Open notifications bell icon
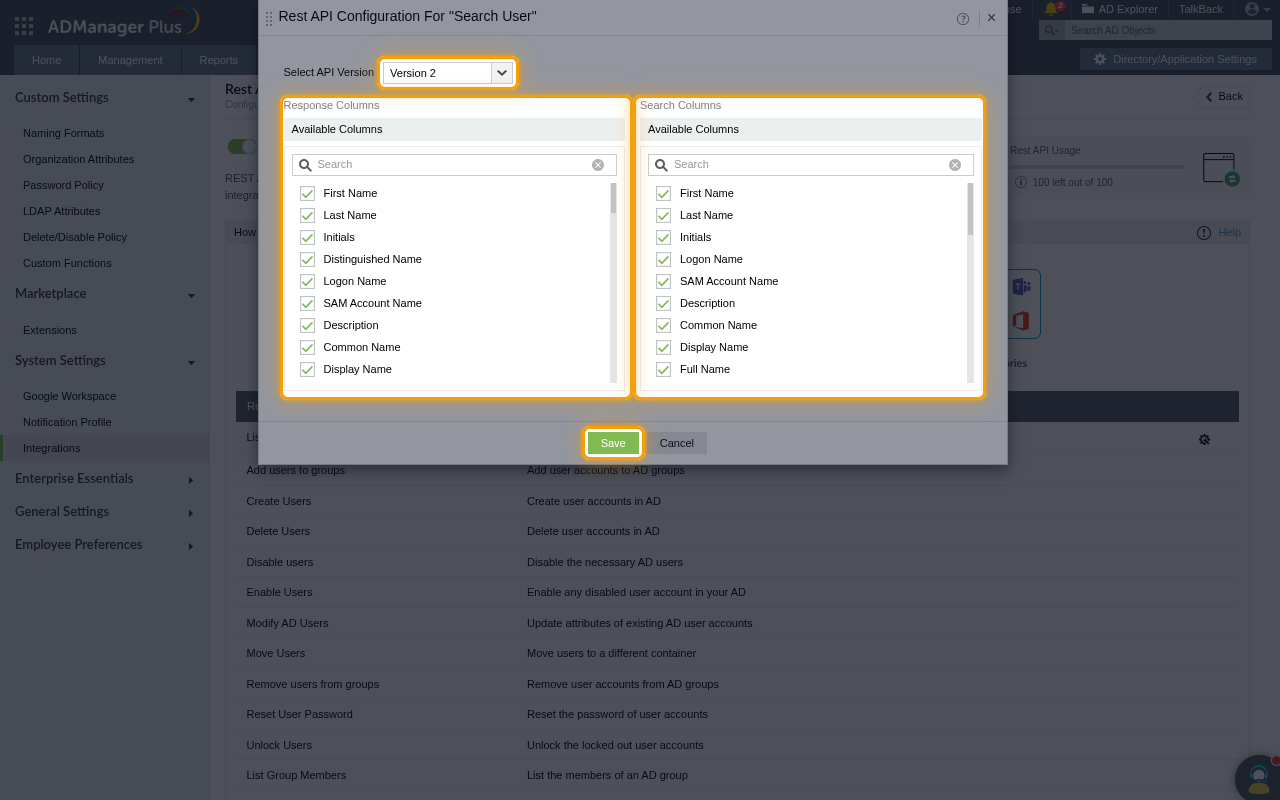 pos(1052,9)
